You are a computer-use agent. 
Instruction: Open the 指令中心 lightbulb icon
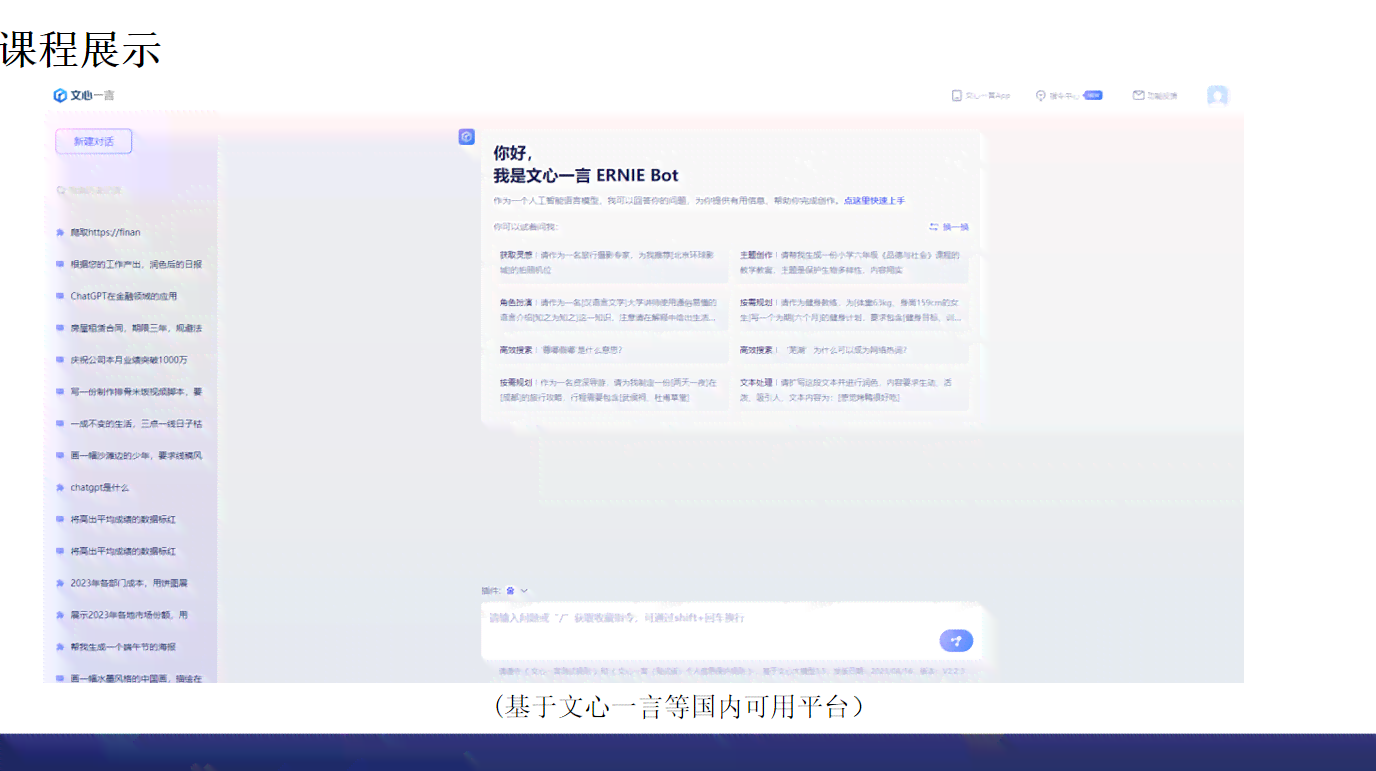pyautogui.click(x=1040, y=96)
